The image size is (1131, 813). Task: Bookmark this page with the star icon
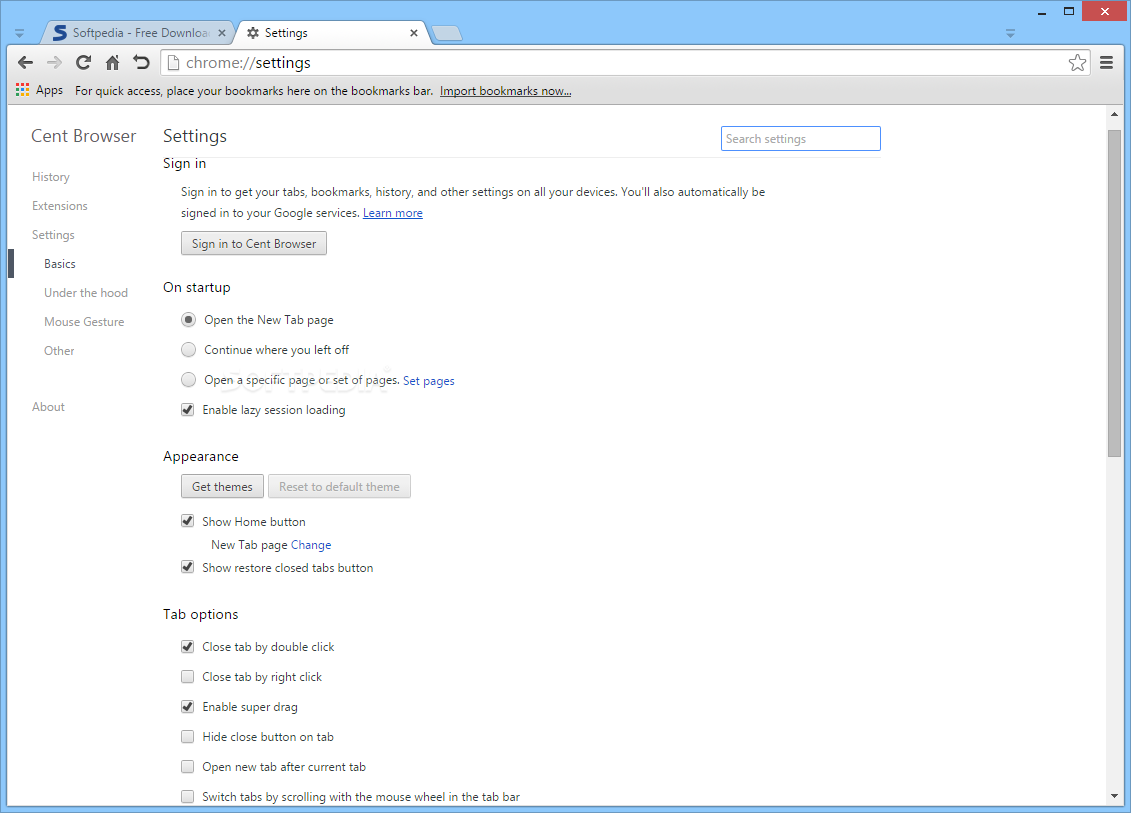[x=1078, y=63]
